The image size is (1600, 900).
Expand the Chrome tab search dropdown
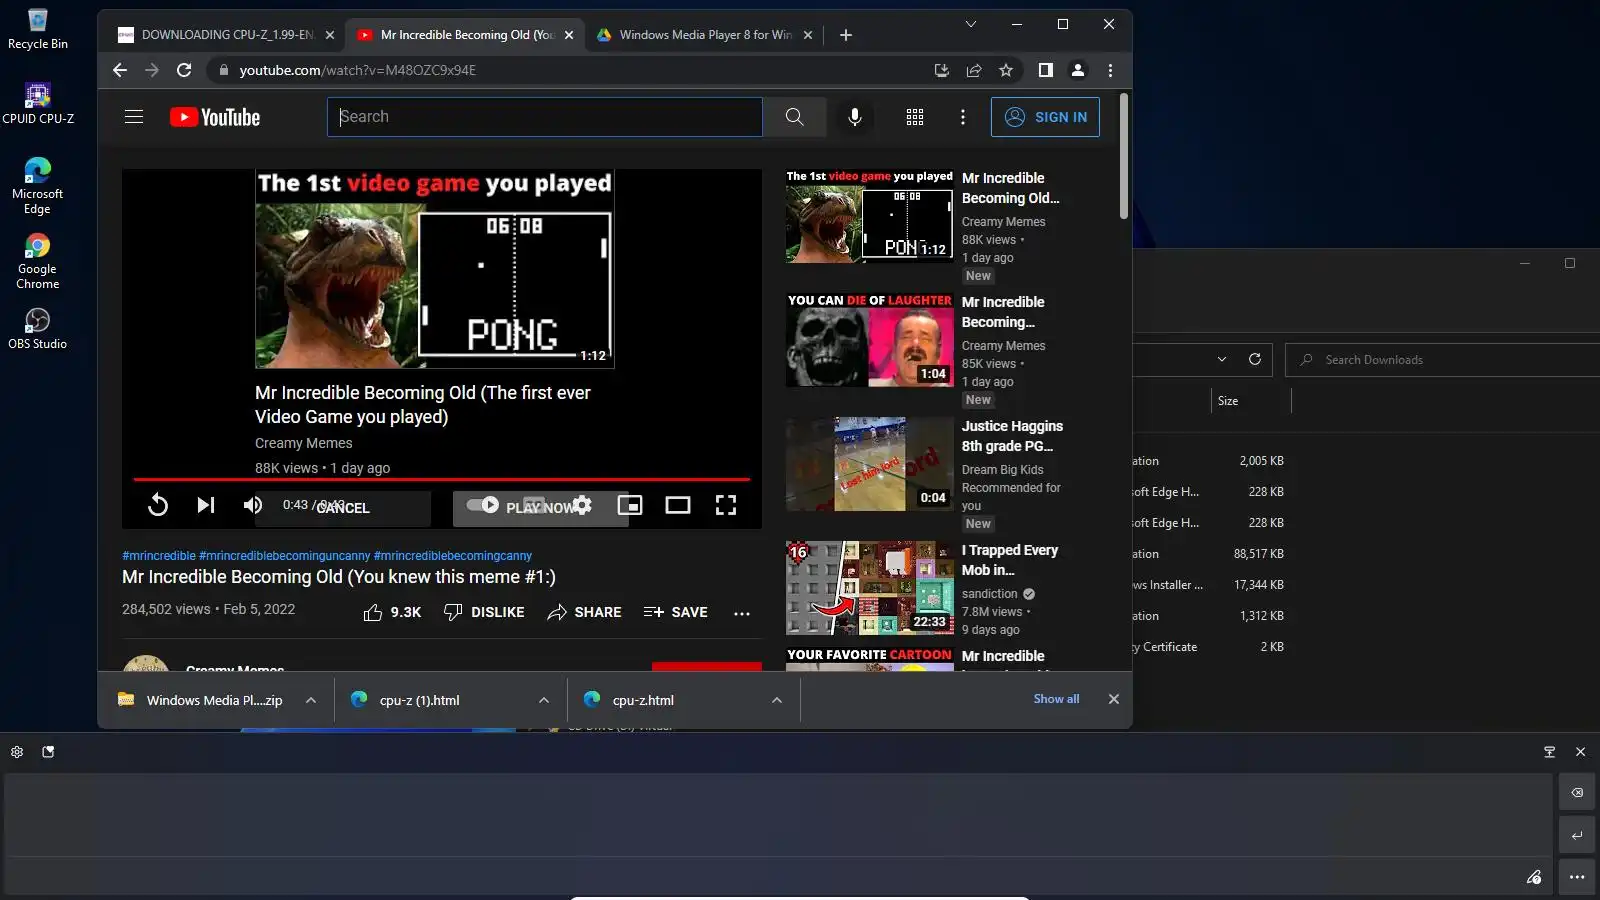970,24
